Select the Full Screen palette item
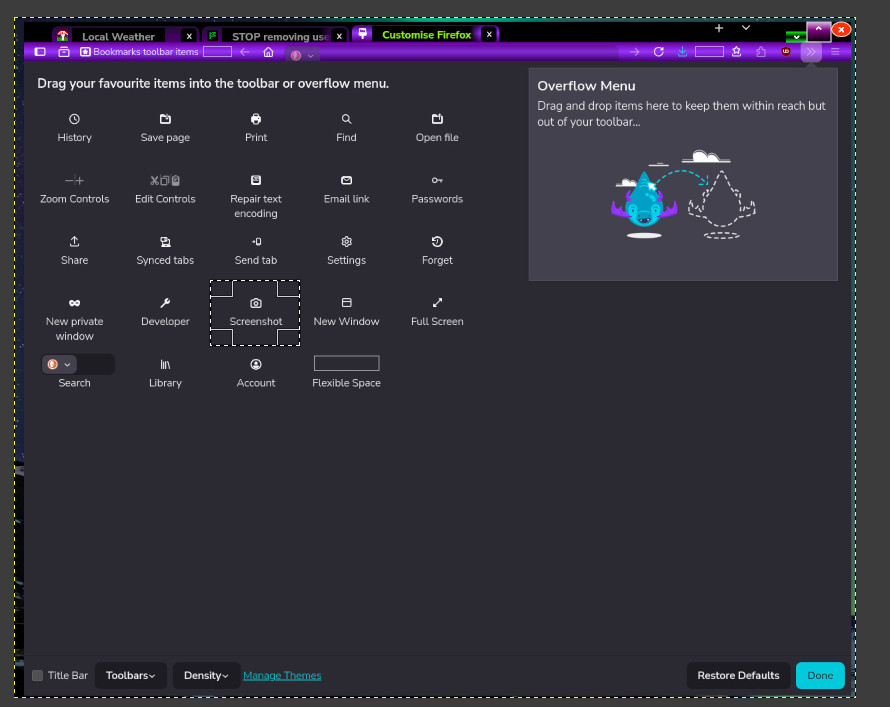This screenshot has width=890, height=707. click(437, 312)
